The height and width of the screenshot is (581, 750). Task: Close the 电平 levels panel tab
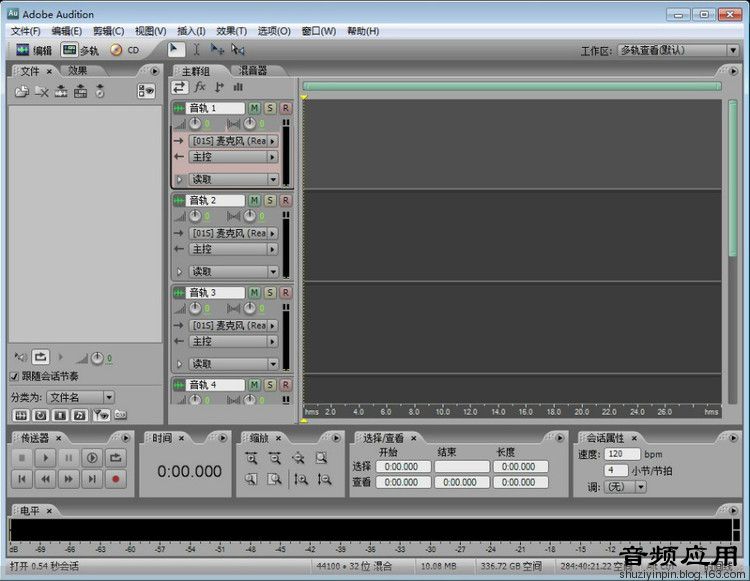coord(49,511)
